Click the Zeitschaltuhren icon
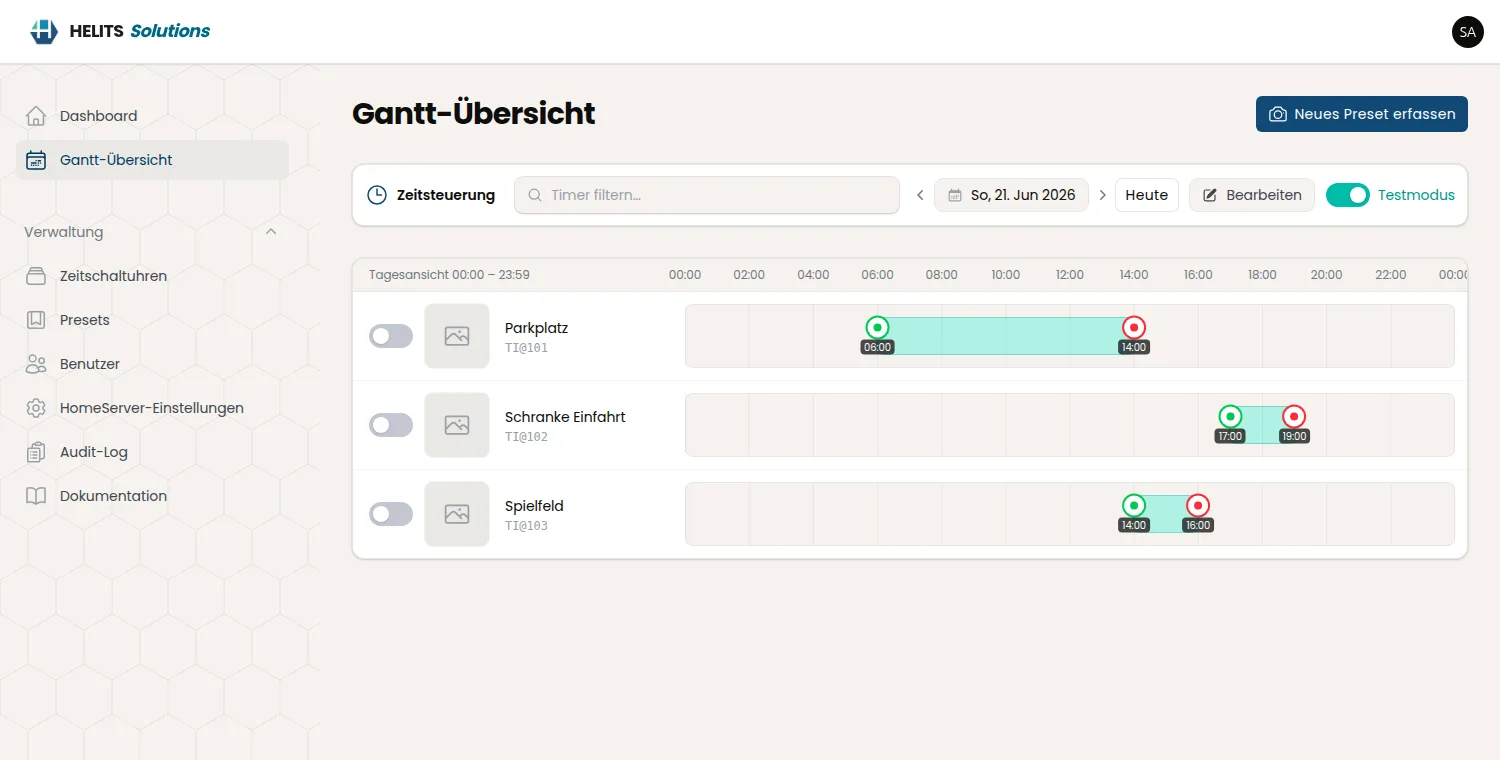Screen dimensions: 1500x760 tap(36, 276)
